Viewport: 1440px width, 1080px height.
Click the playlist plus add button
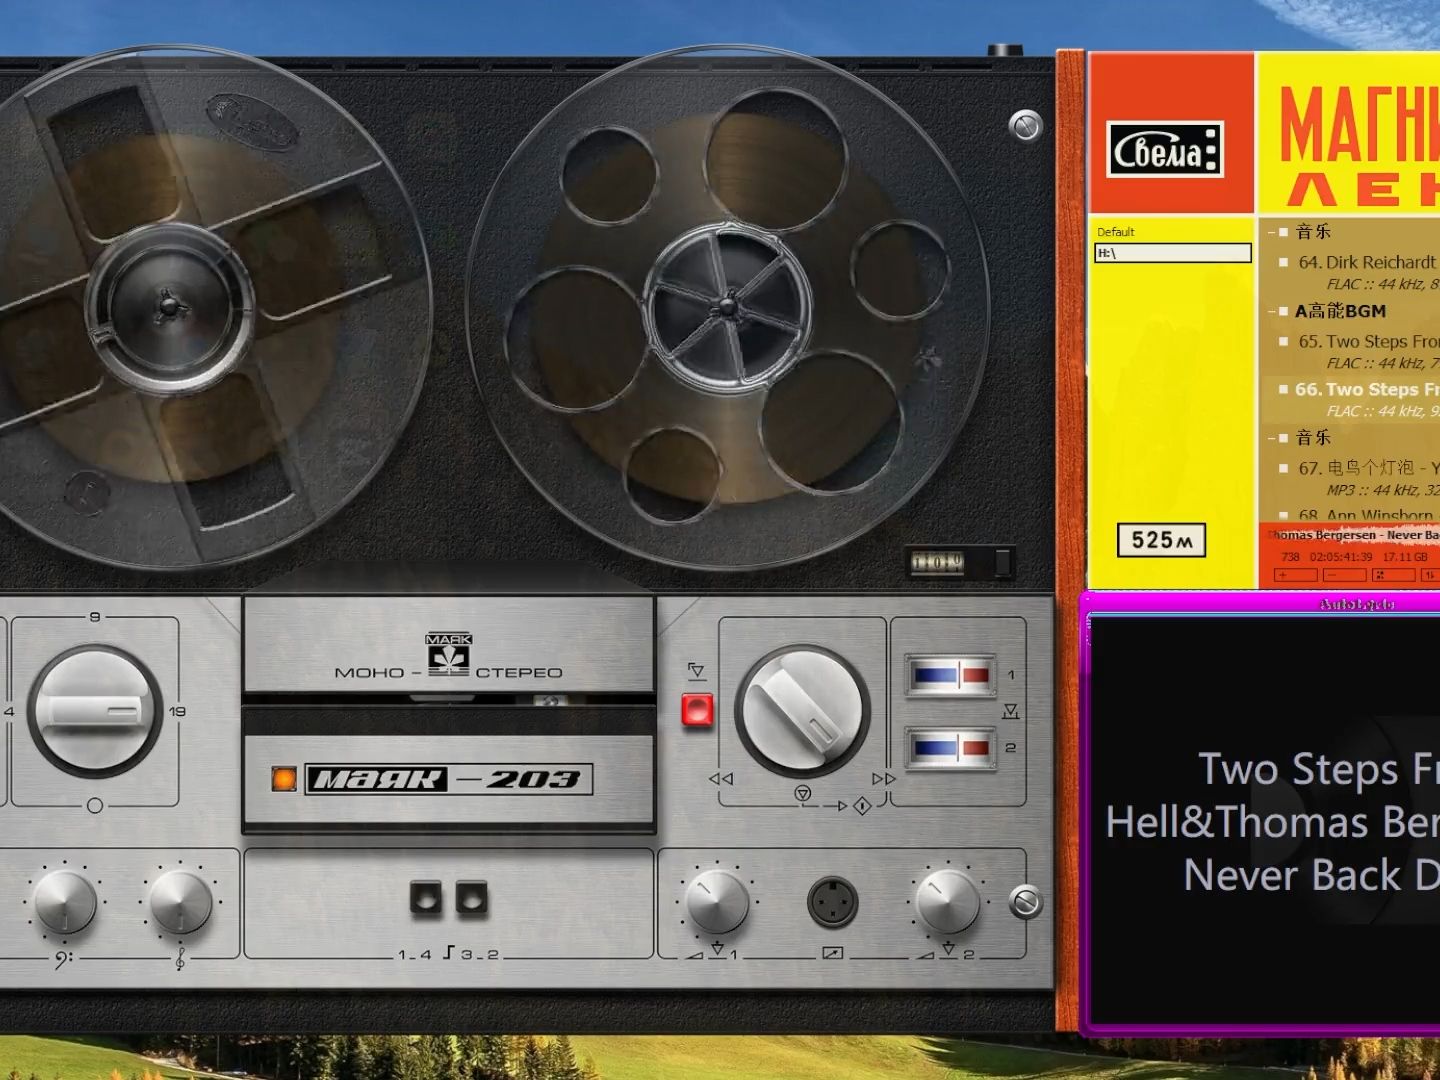[1295, 575]
